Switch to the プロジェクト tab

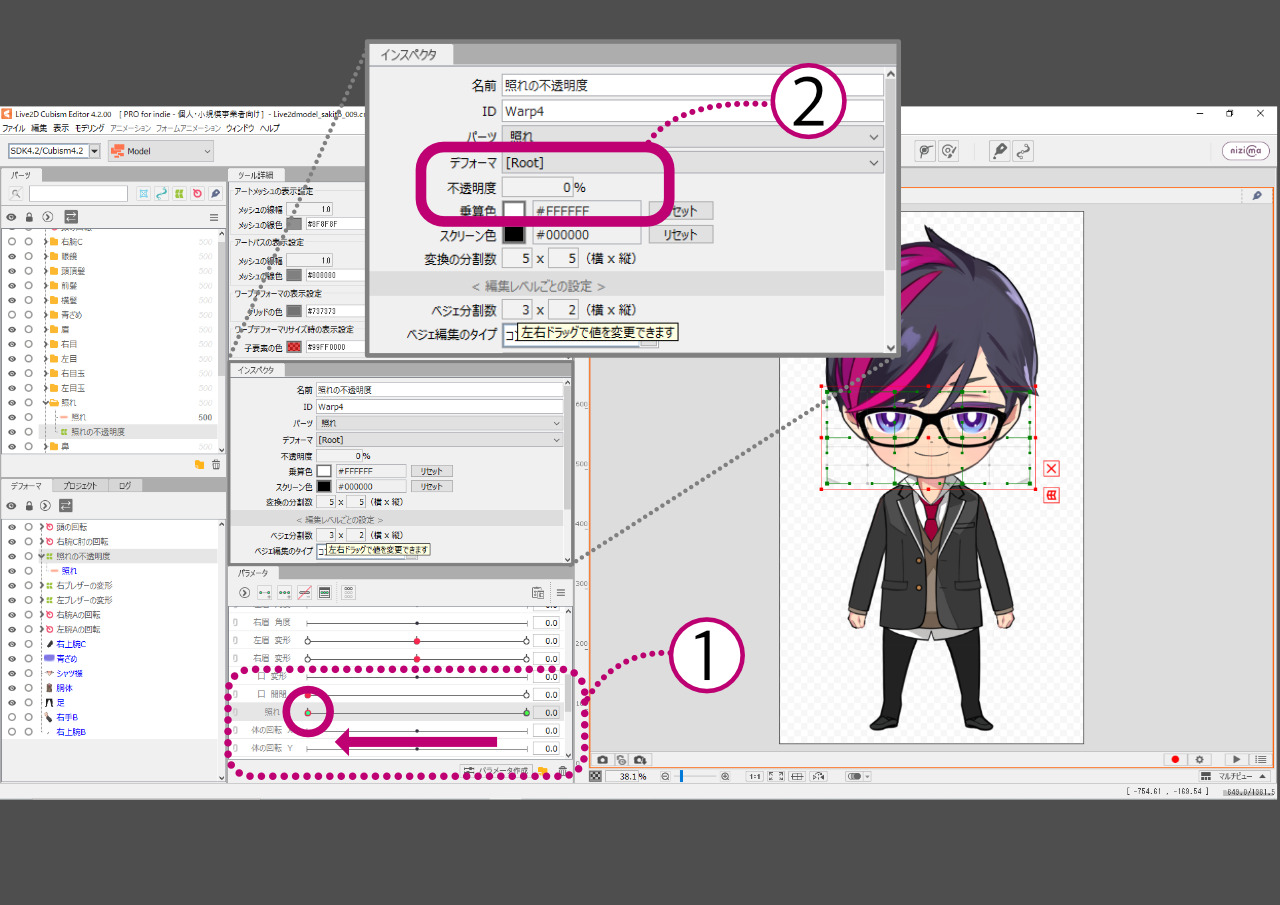80,485
